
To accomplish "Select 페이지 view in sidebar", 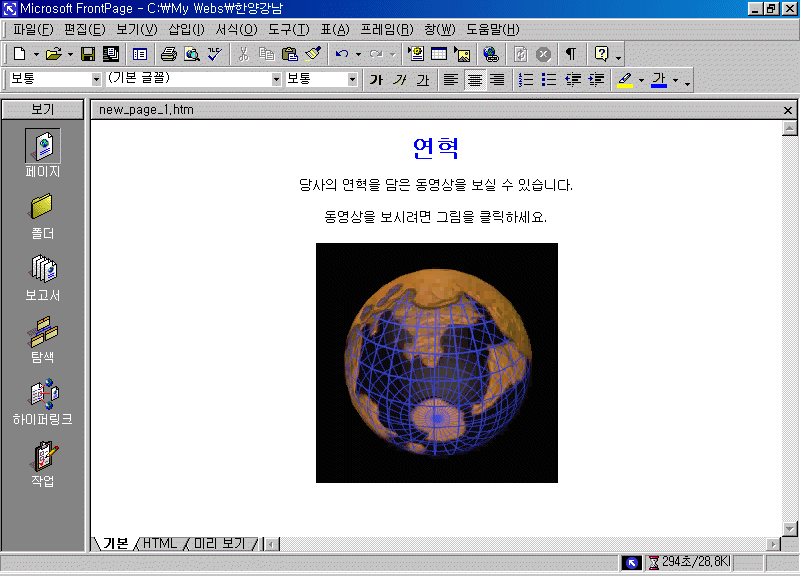I will 43,153.
